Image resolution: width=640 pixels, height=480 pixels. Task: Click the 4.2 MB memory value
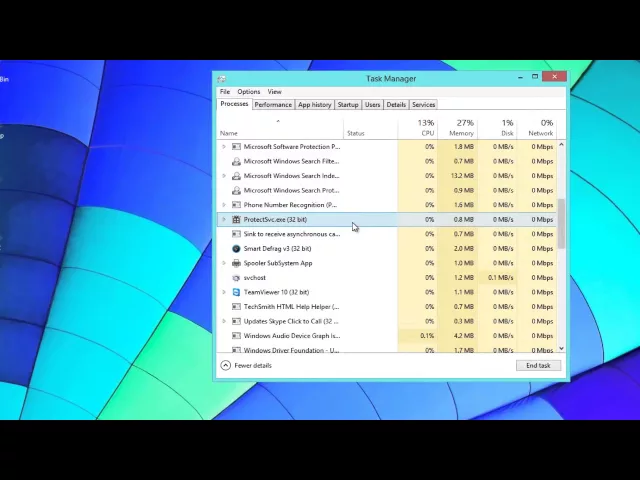point(464,336)
